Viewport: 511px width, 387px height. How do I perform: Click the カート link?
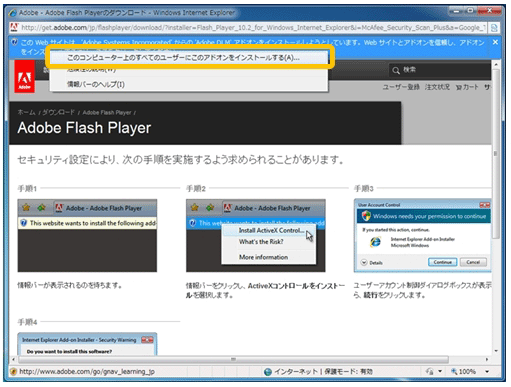click(x=467, y=87)
